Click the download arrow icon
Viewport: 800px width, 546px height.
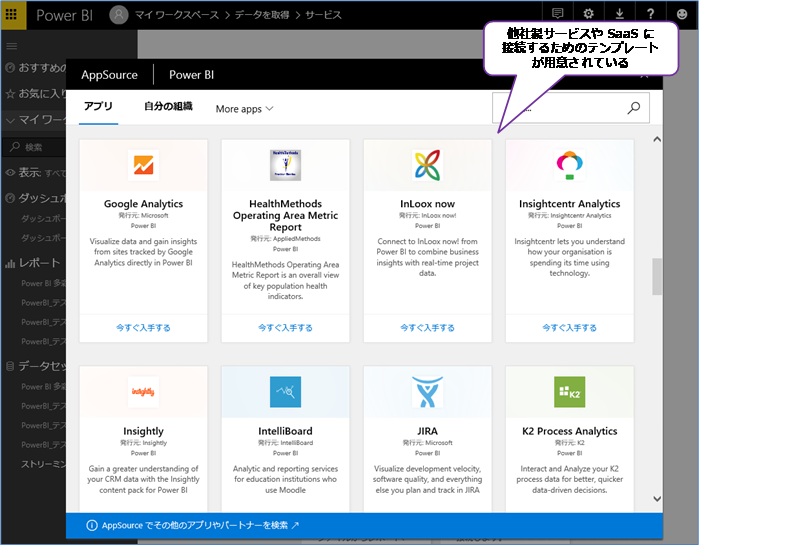[619, 14]
